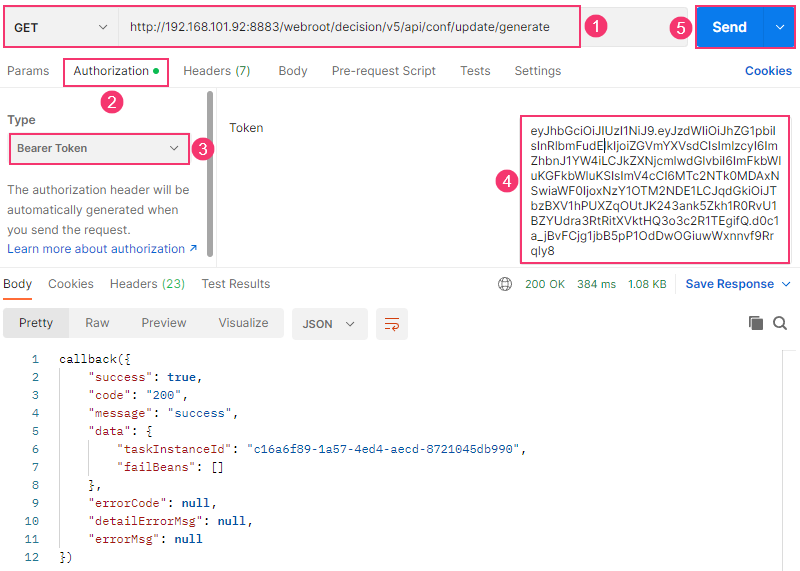Select the Visualize view

point(243,323)
